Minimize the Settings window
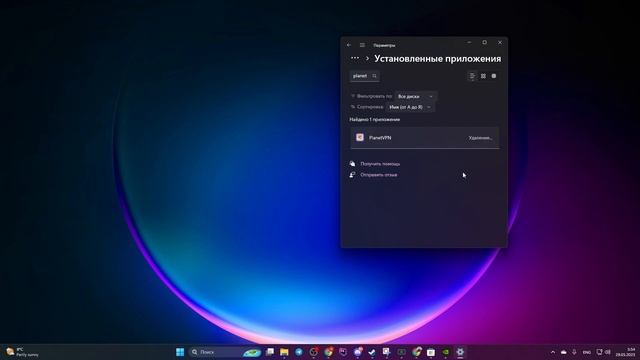Image resolution: width=640 pixels, height=360 pixels. (469, 42)
